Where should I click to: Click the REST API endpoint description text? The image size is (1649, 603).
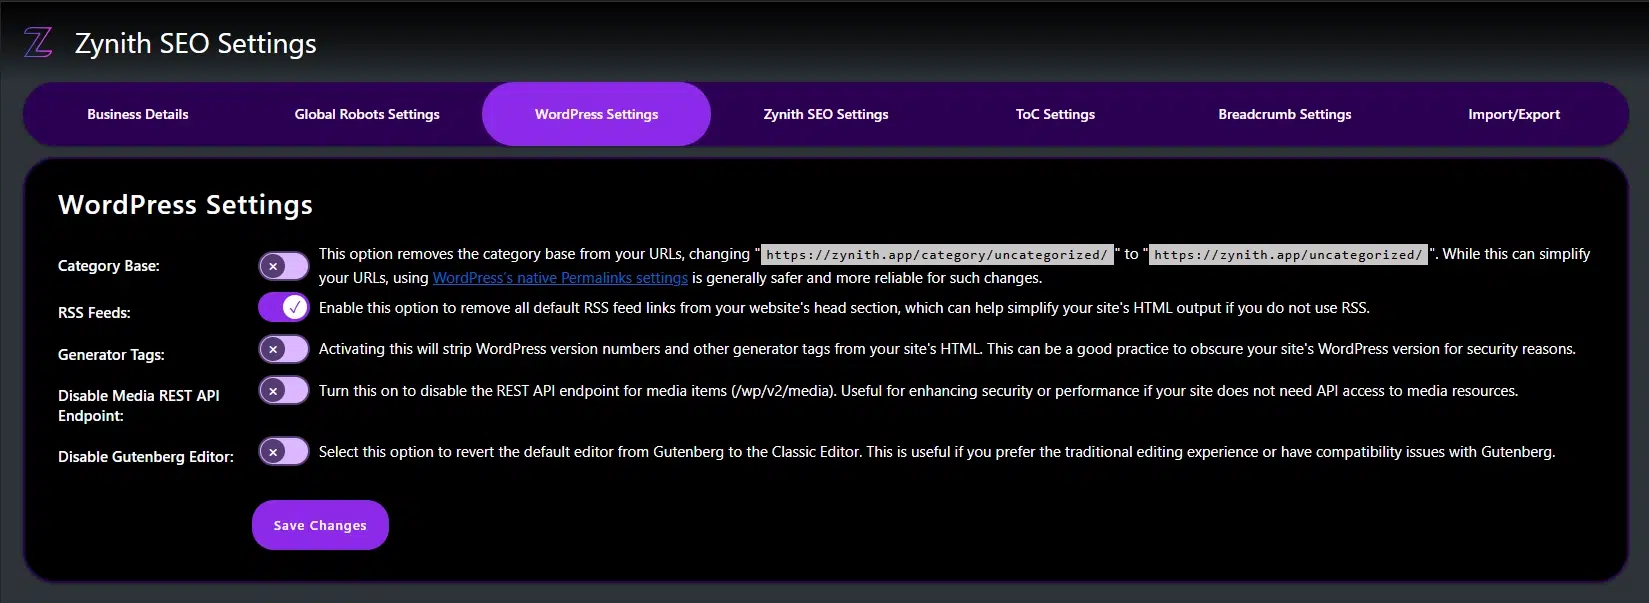point(918,391)
